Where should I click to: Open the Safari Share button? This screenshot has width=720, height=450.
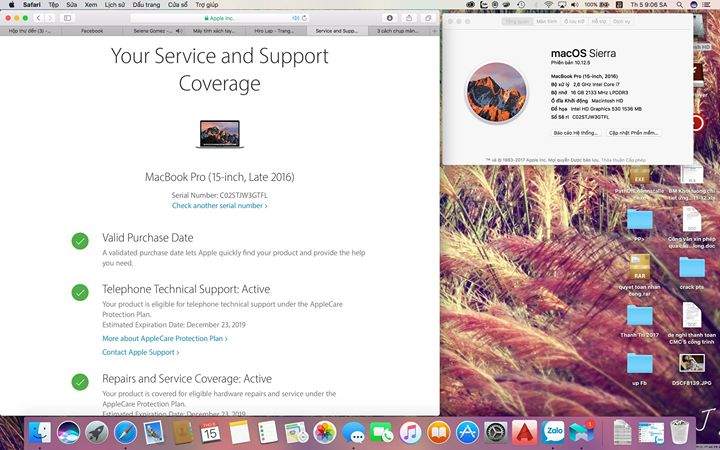click(x=409, y=18)
